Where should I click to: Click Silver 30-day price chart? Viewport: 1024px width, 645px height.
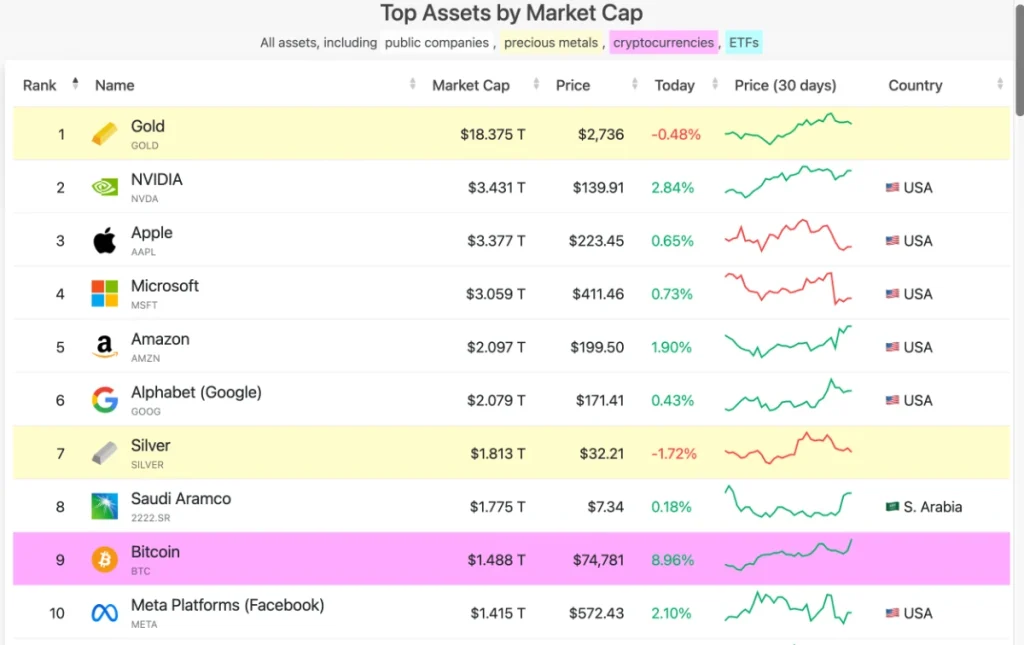(788, 448)
